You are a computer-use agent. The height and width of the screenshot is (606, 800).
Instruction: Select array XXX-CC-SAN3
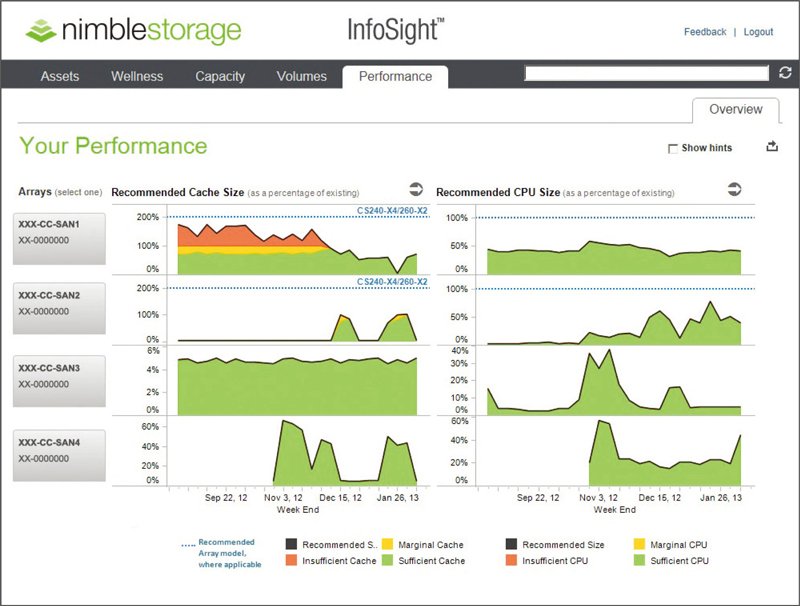[59, 381]
